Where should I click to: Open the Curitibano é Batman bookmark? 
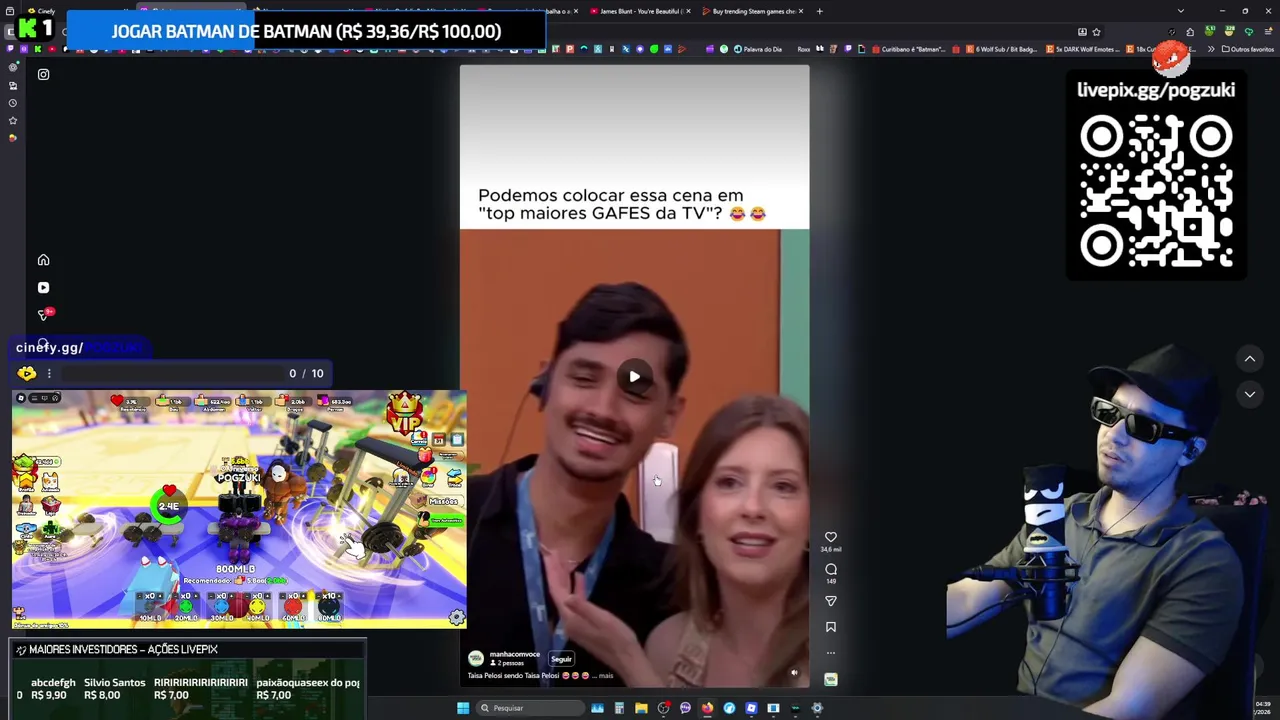(x=908, y=49)
